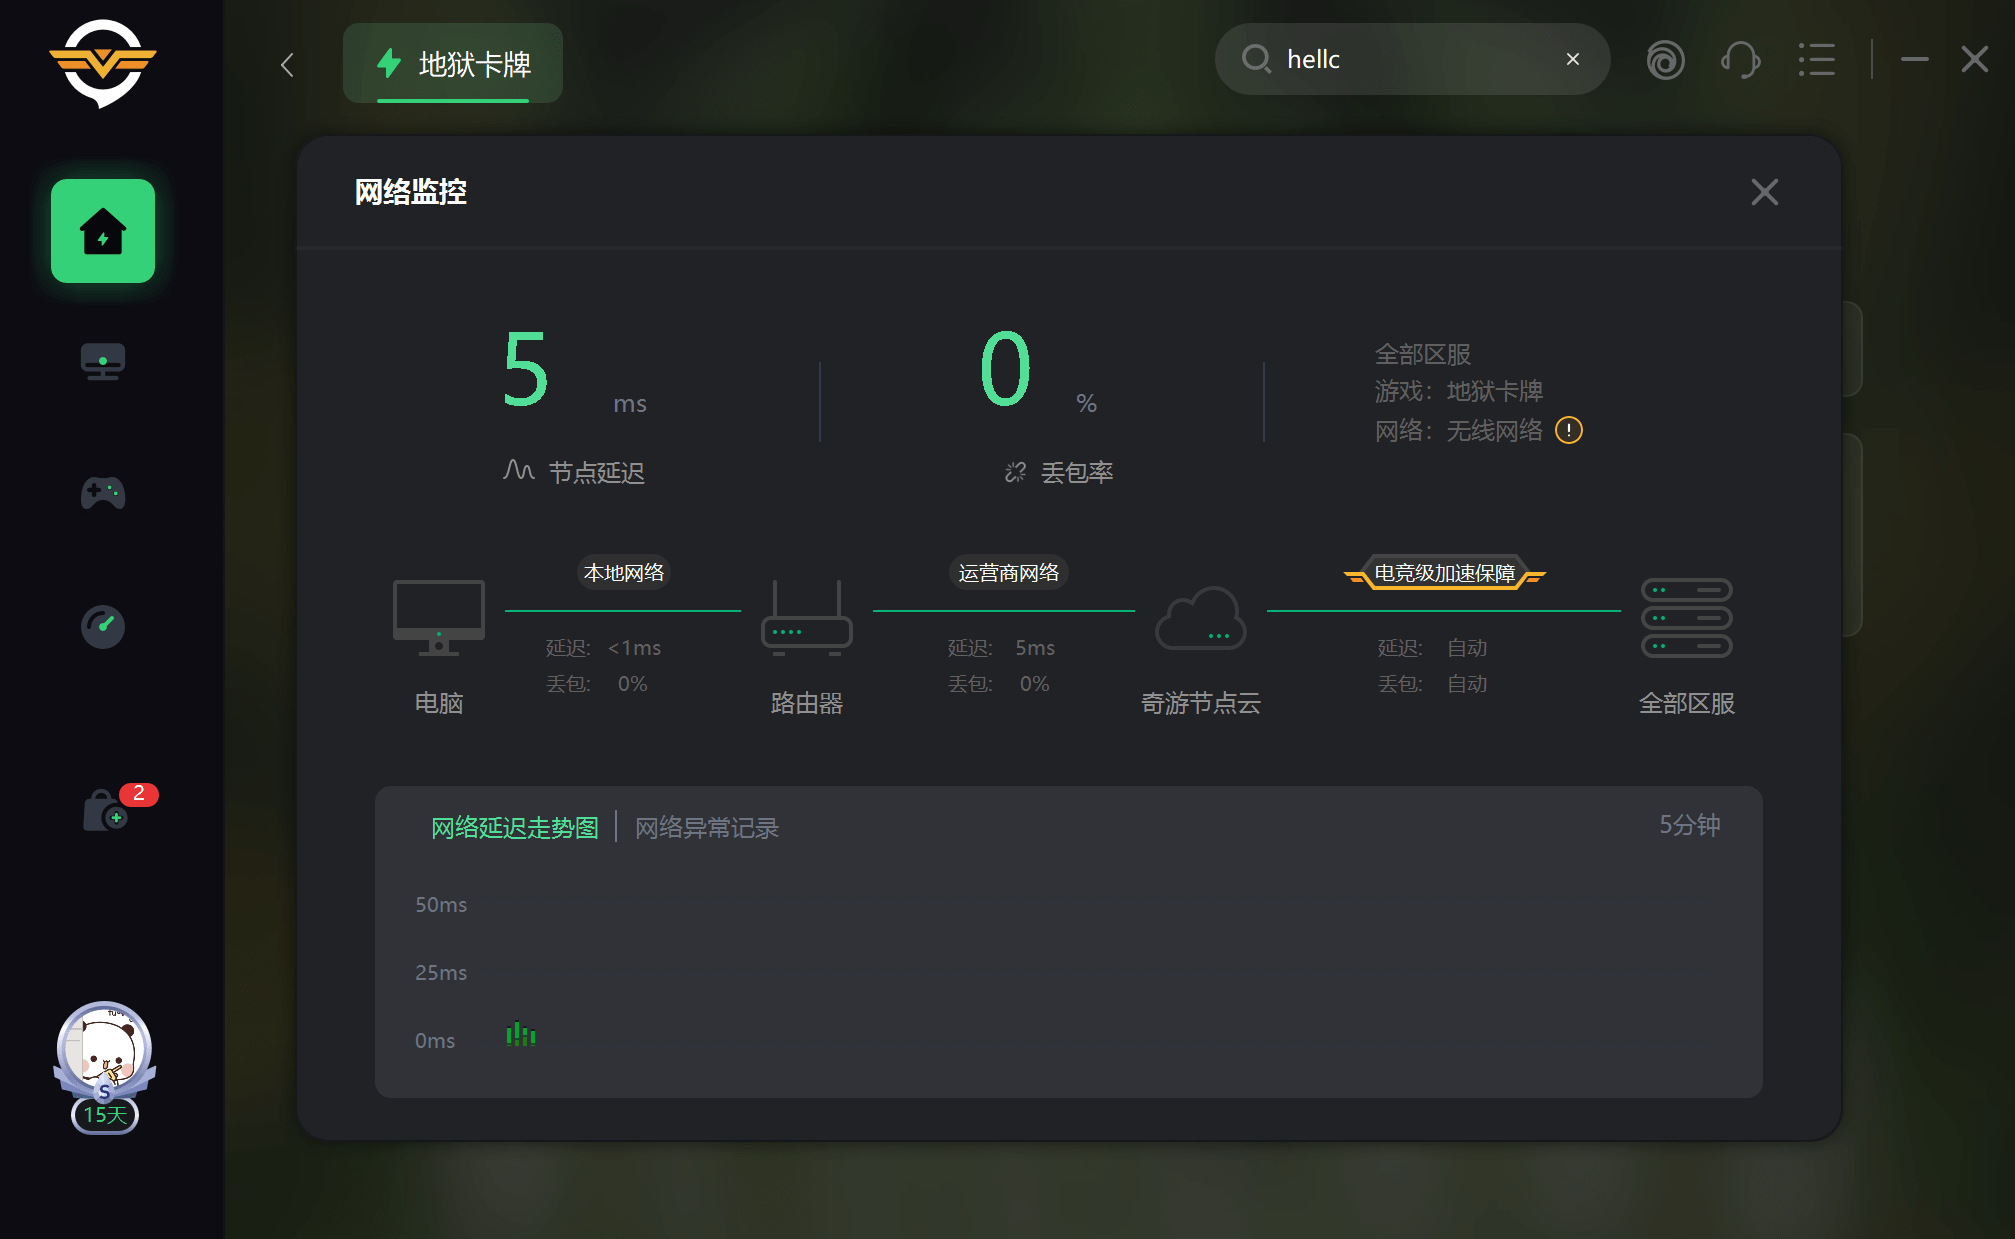Select the 地狱卡牌 game tab

coord(453,63)
